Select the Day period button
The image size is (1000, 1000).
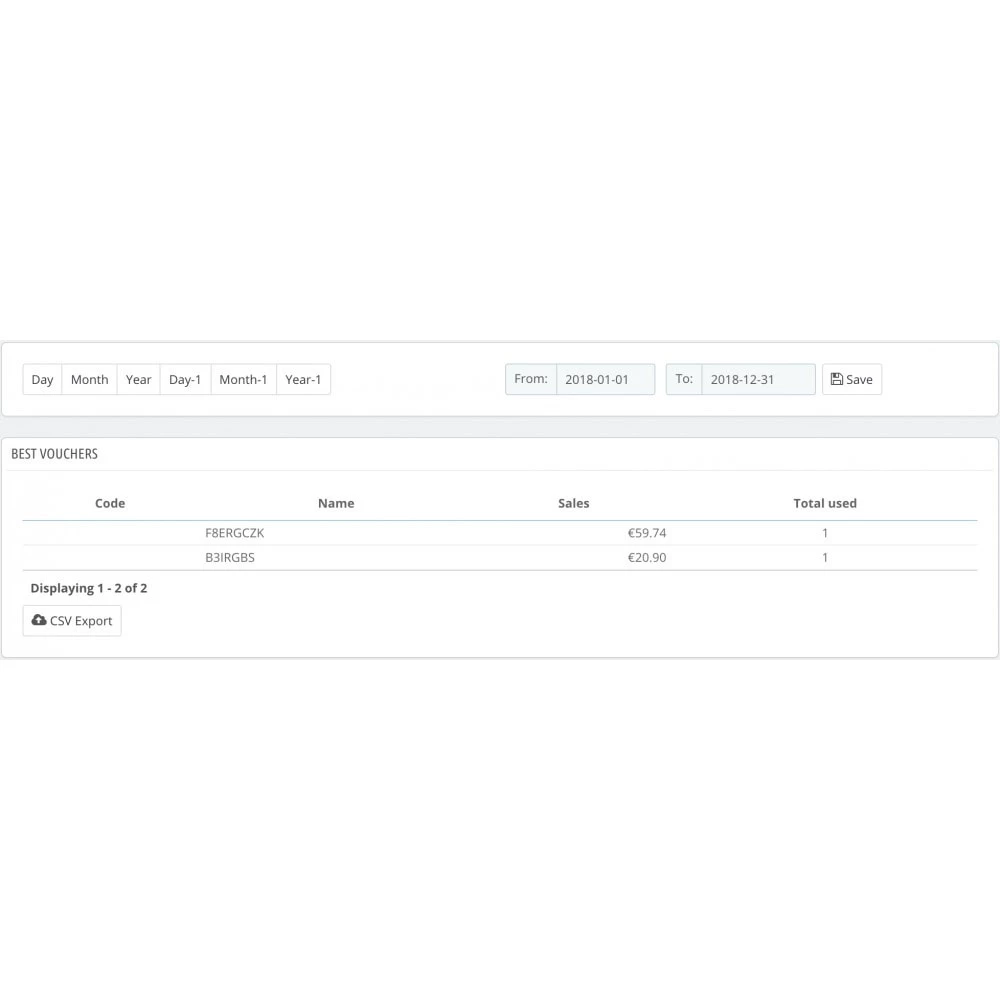tap(42, 379)
